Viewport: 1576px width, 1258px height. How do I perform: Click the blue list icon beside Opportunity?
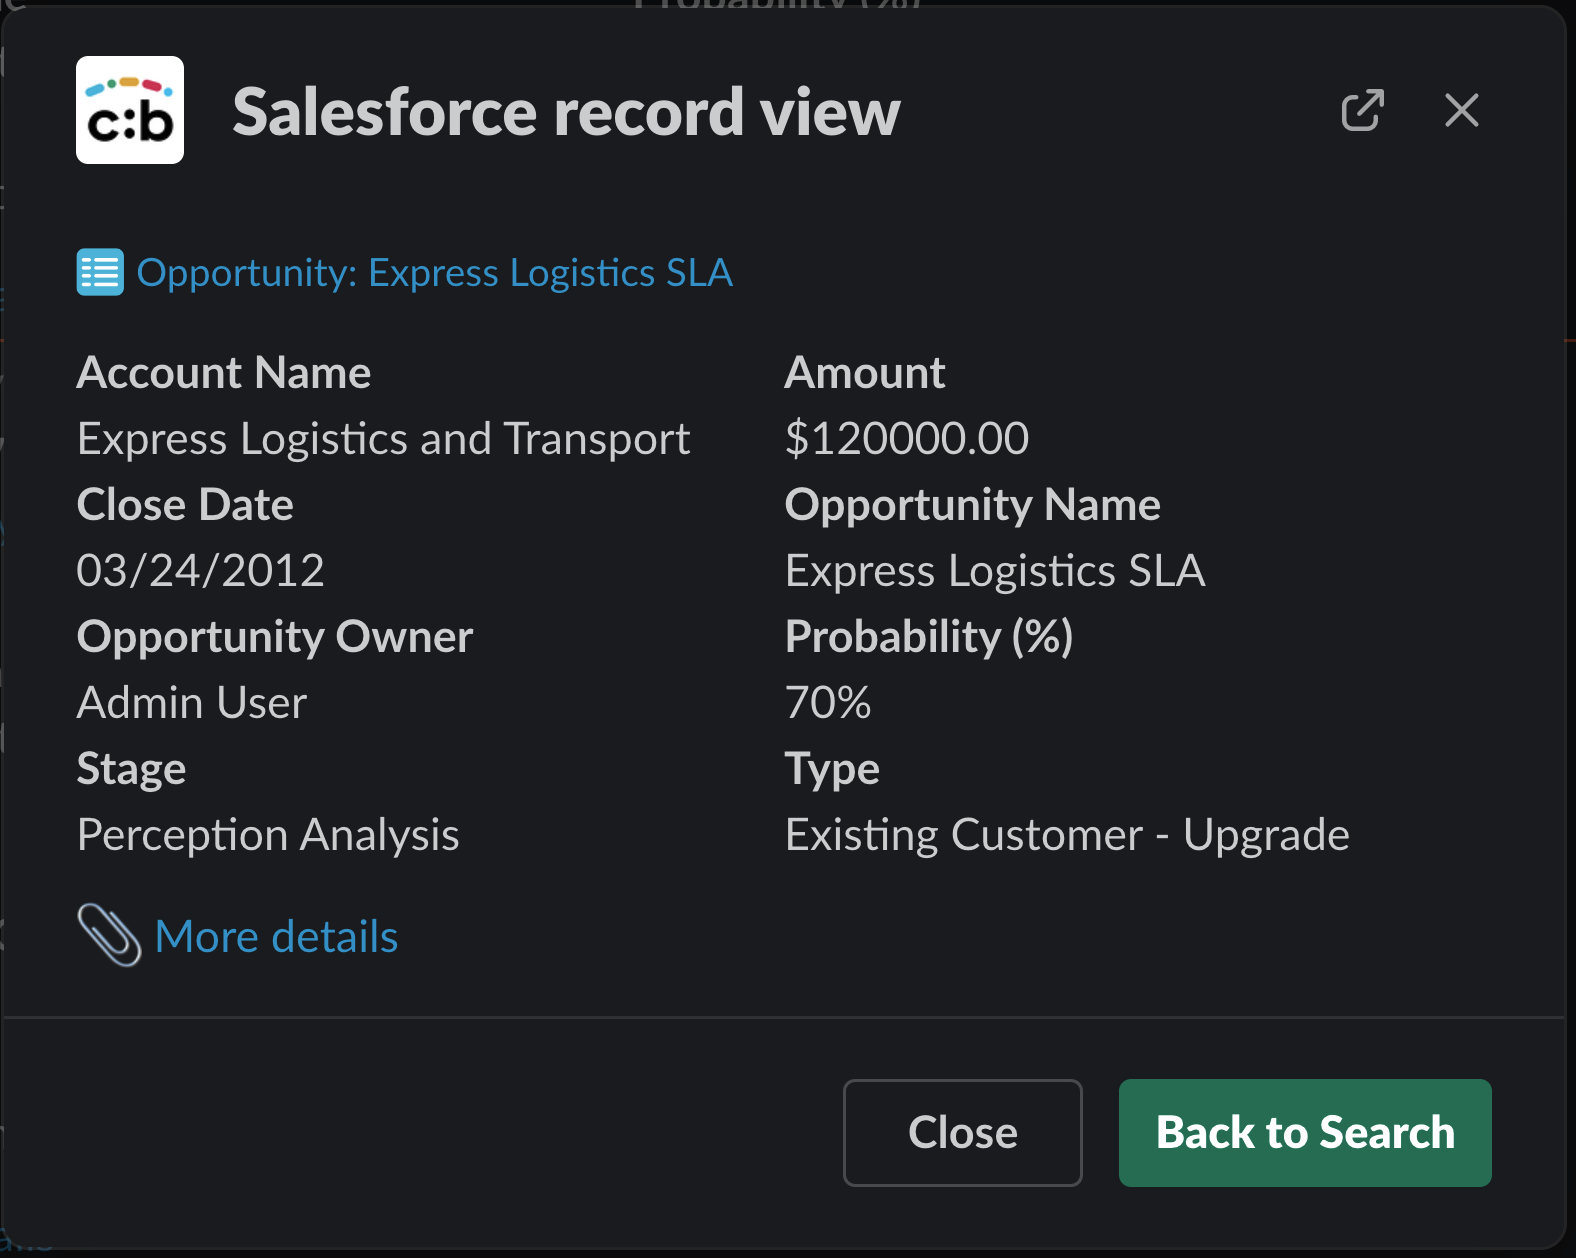click(100, 272)
